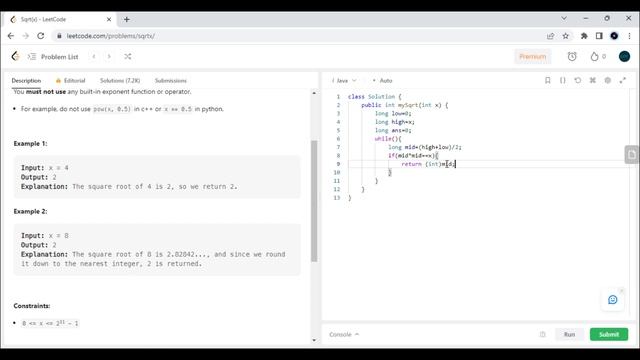Open a new browser tab

(127, 19)
